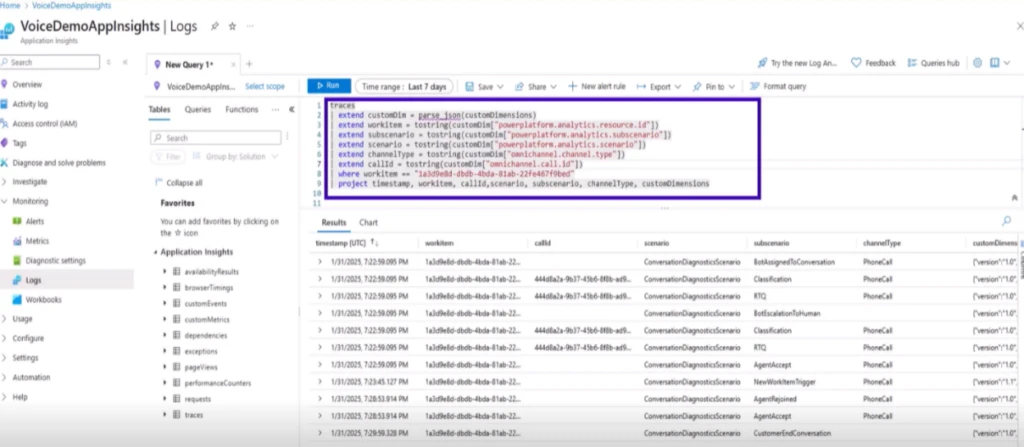
Task: Pin the Logs blade using the pin icon
Action: tap(215, 25)
